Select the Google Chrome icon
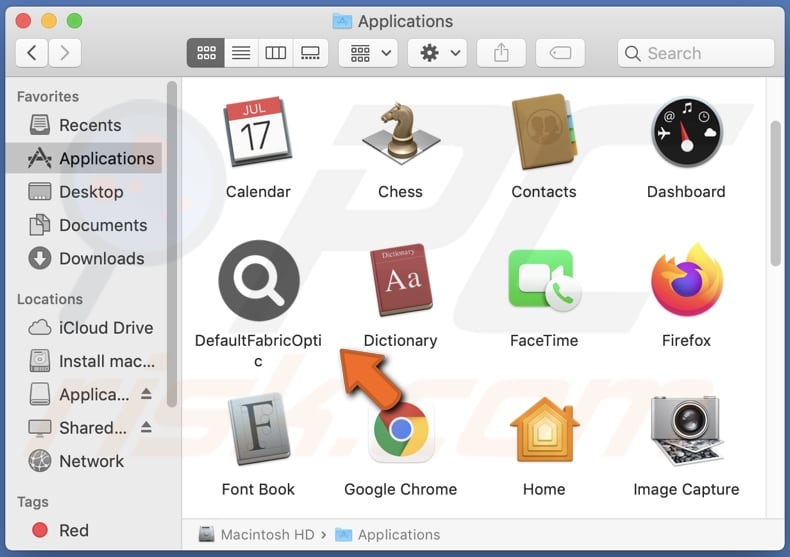 click(401, 431)
